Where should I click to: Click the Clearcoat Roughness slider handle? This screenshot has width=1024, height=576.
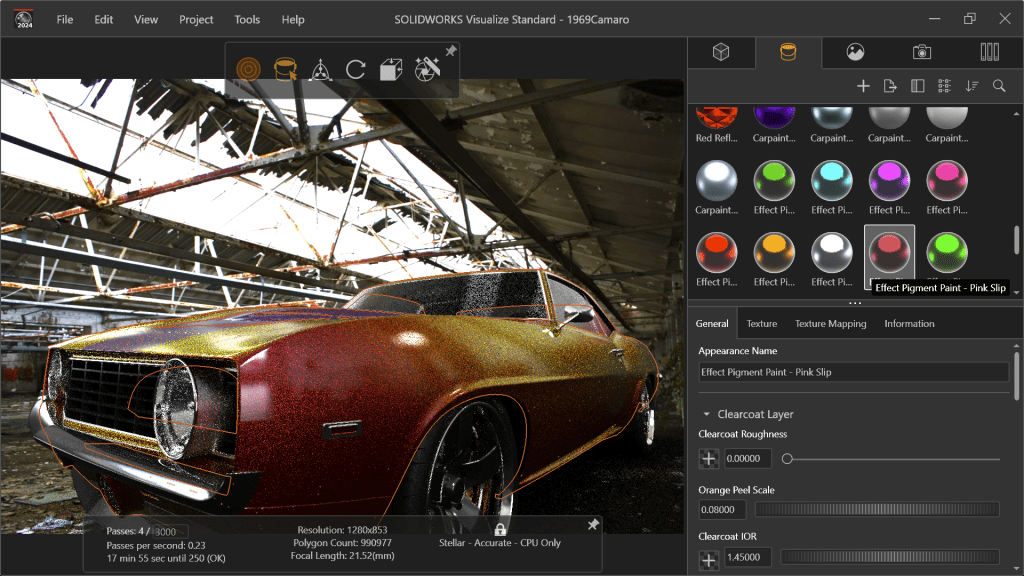pos(788,459)
